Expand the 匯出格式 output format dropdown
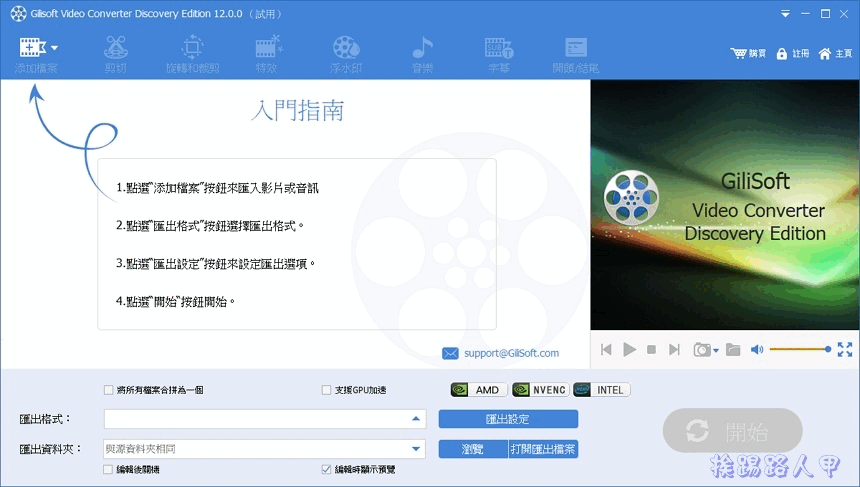The width and height of the screenshot is (860, 487). (x=416, y=419)
